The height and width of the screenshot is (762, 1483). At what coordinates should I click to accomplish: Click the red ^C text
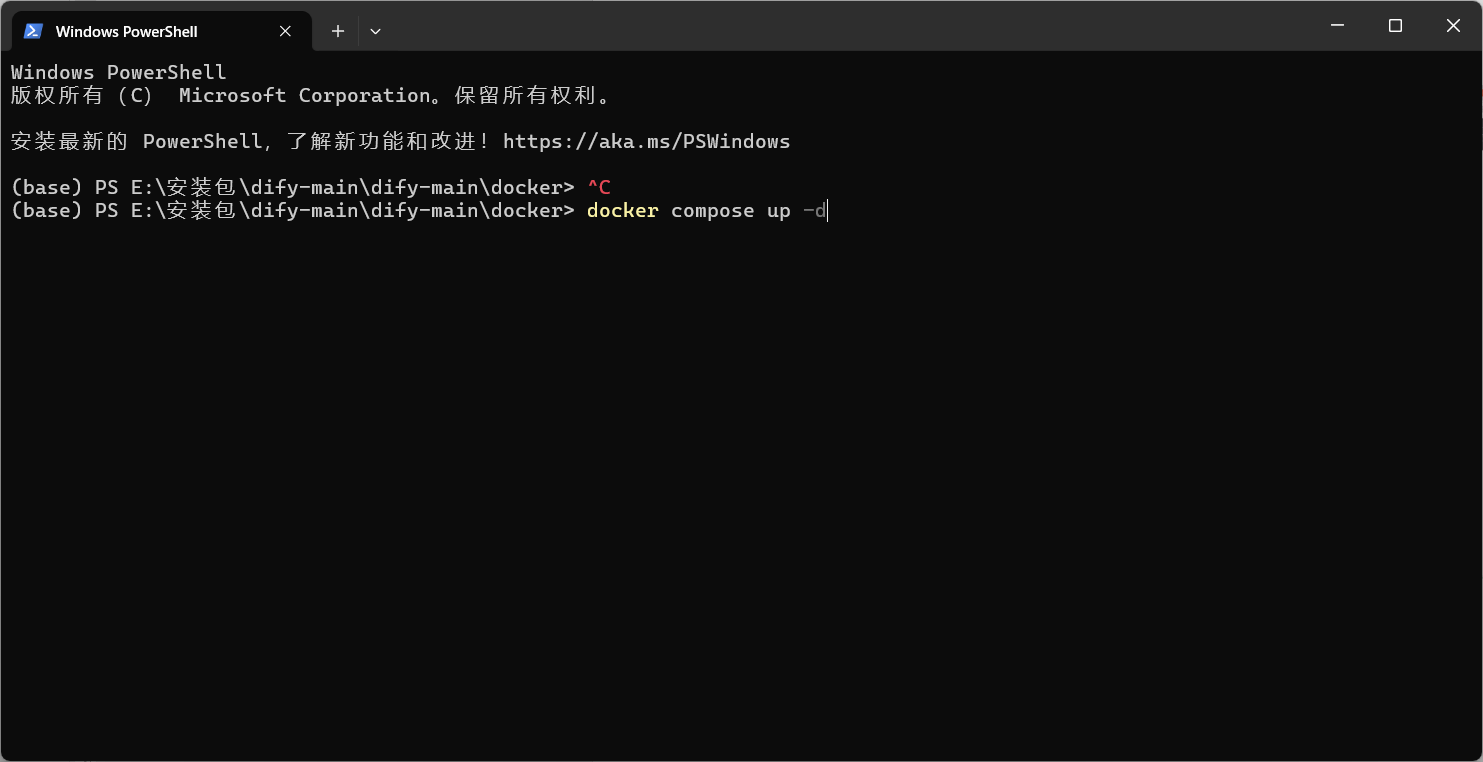(598, 187)
